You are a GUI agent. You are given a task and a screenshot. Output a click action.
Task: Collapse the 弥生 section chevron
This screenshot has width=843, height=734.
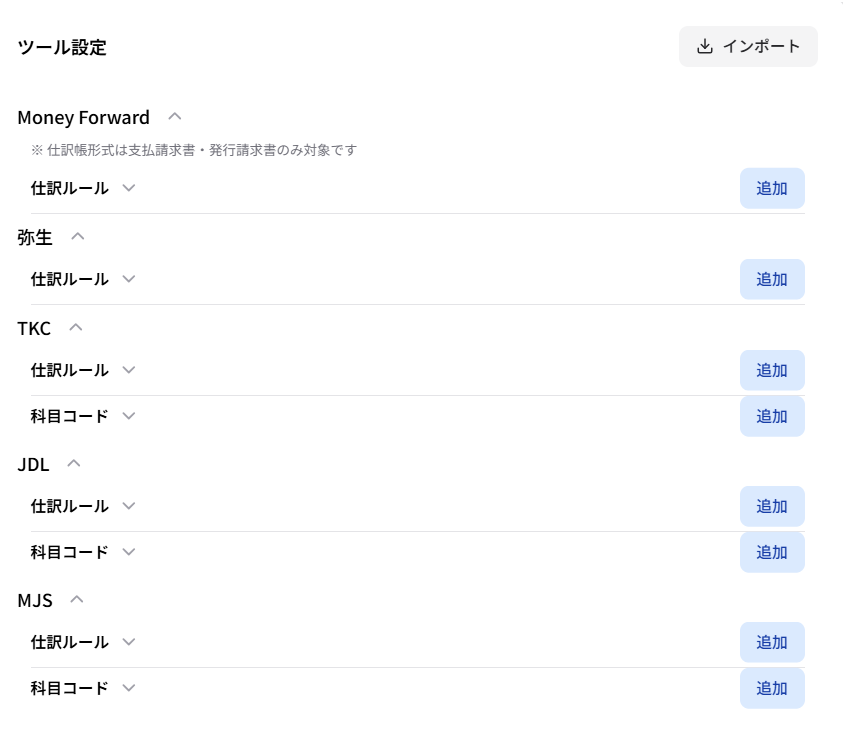(x=78, y=237)
